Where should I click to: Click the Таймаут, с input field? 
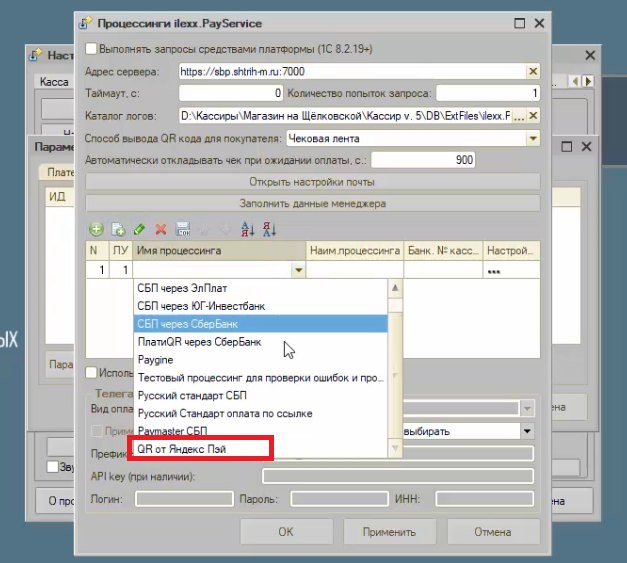pos(231,94)
